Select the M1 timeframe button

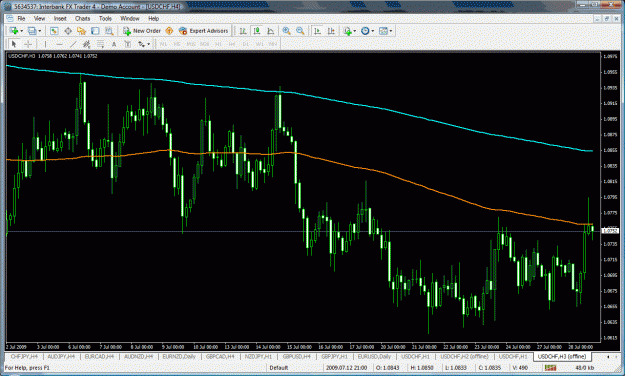tap(163, 44)
